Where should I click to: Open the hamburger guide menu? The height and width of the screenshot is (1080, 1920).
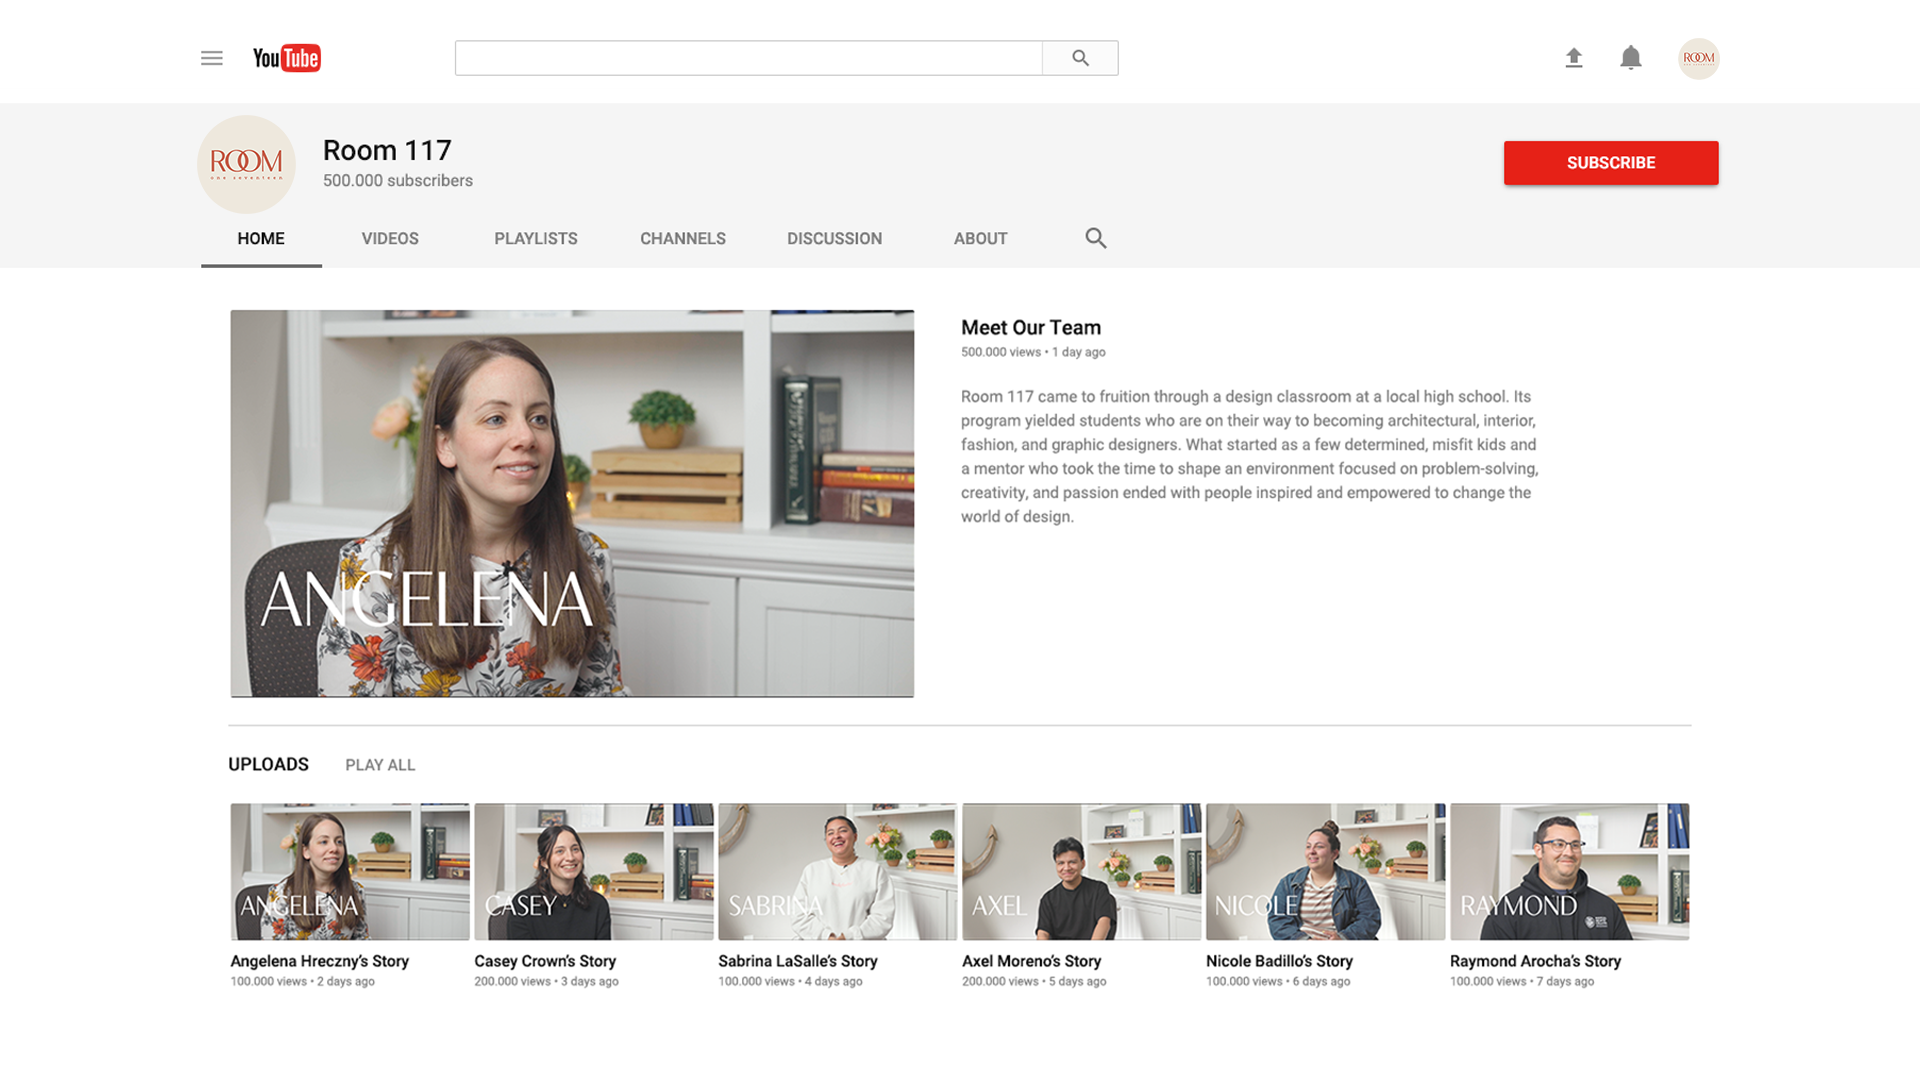point(211,58)
